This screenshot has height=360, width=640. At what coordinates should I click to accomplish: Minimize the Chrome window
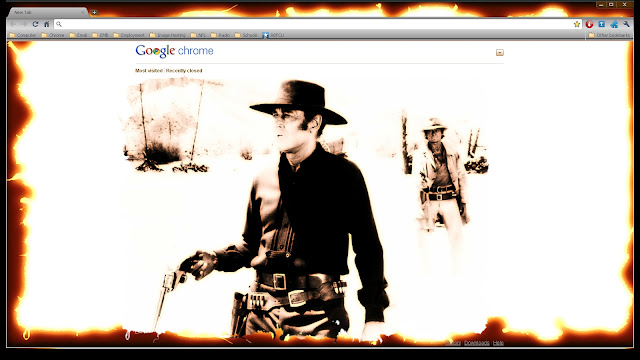[601, 5]
